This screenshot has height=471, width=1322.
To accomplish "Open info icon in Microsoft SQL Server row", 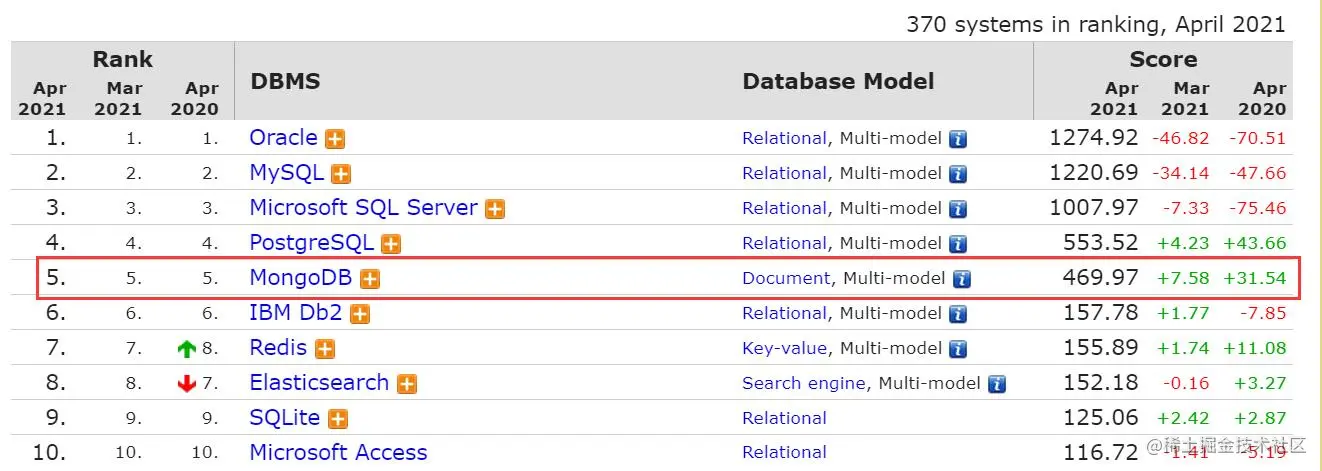I will [x=958, y=209].
